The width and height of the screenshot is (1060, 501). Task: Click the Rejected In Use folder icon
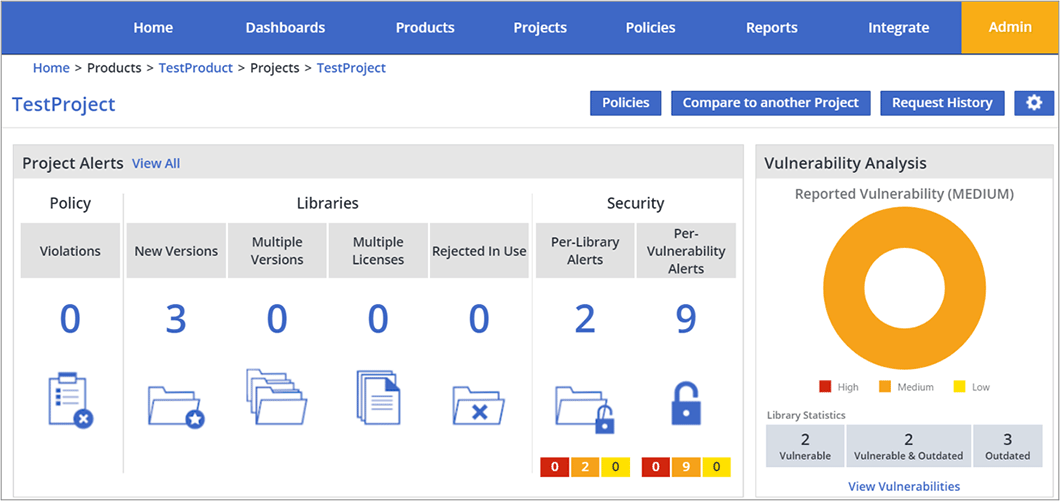(479, 406)
